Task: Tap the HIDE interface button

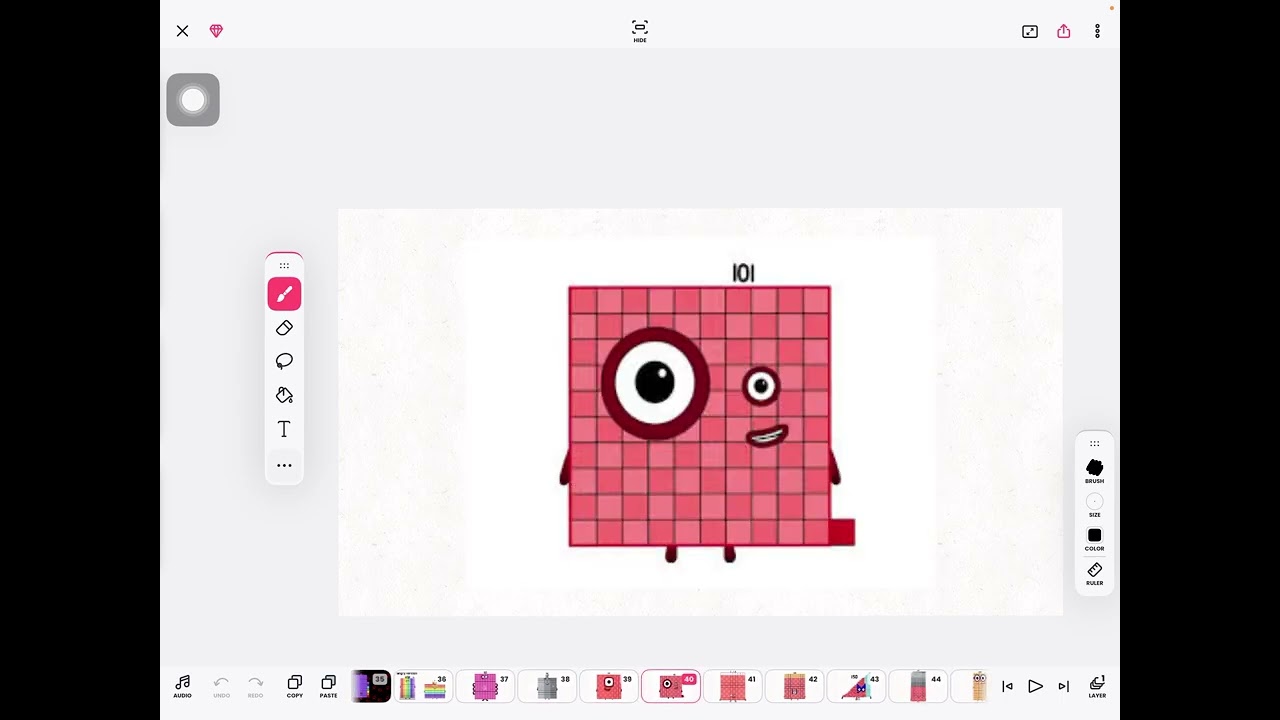Action: coord(640,31)
